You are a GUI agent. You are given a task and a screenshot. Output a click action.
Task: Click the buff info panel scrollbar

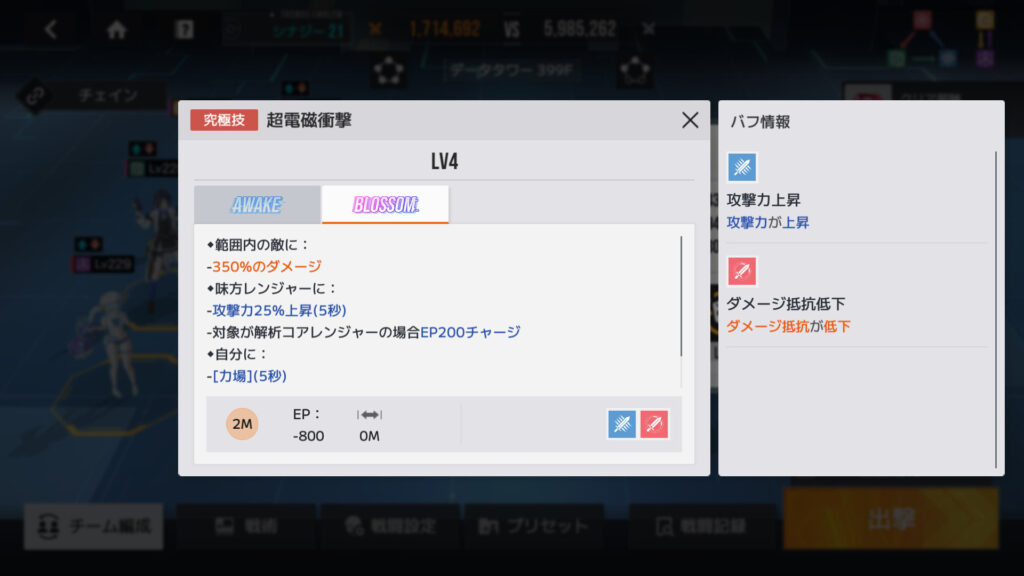coord(996,310)
